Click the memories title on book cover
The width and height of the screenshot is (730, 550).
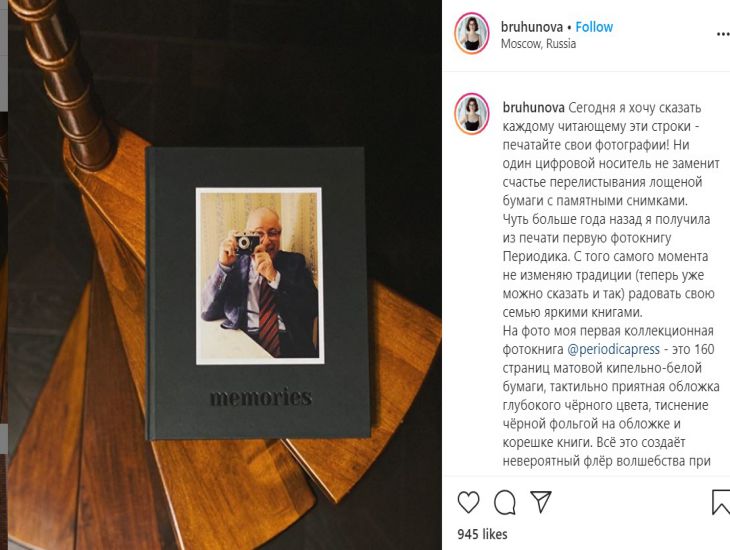click(261, 398)
